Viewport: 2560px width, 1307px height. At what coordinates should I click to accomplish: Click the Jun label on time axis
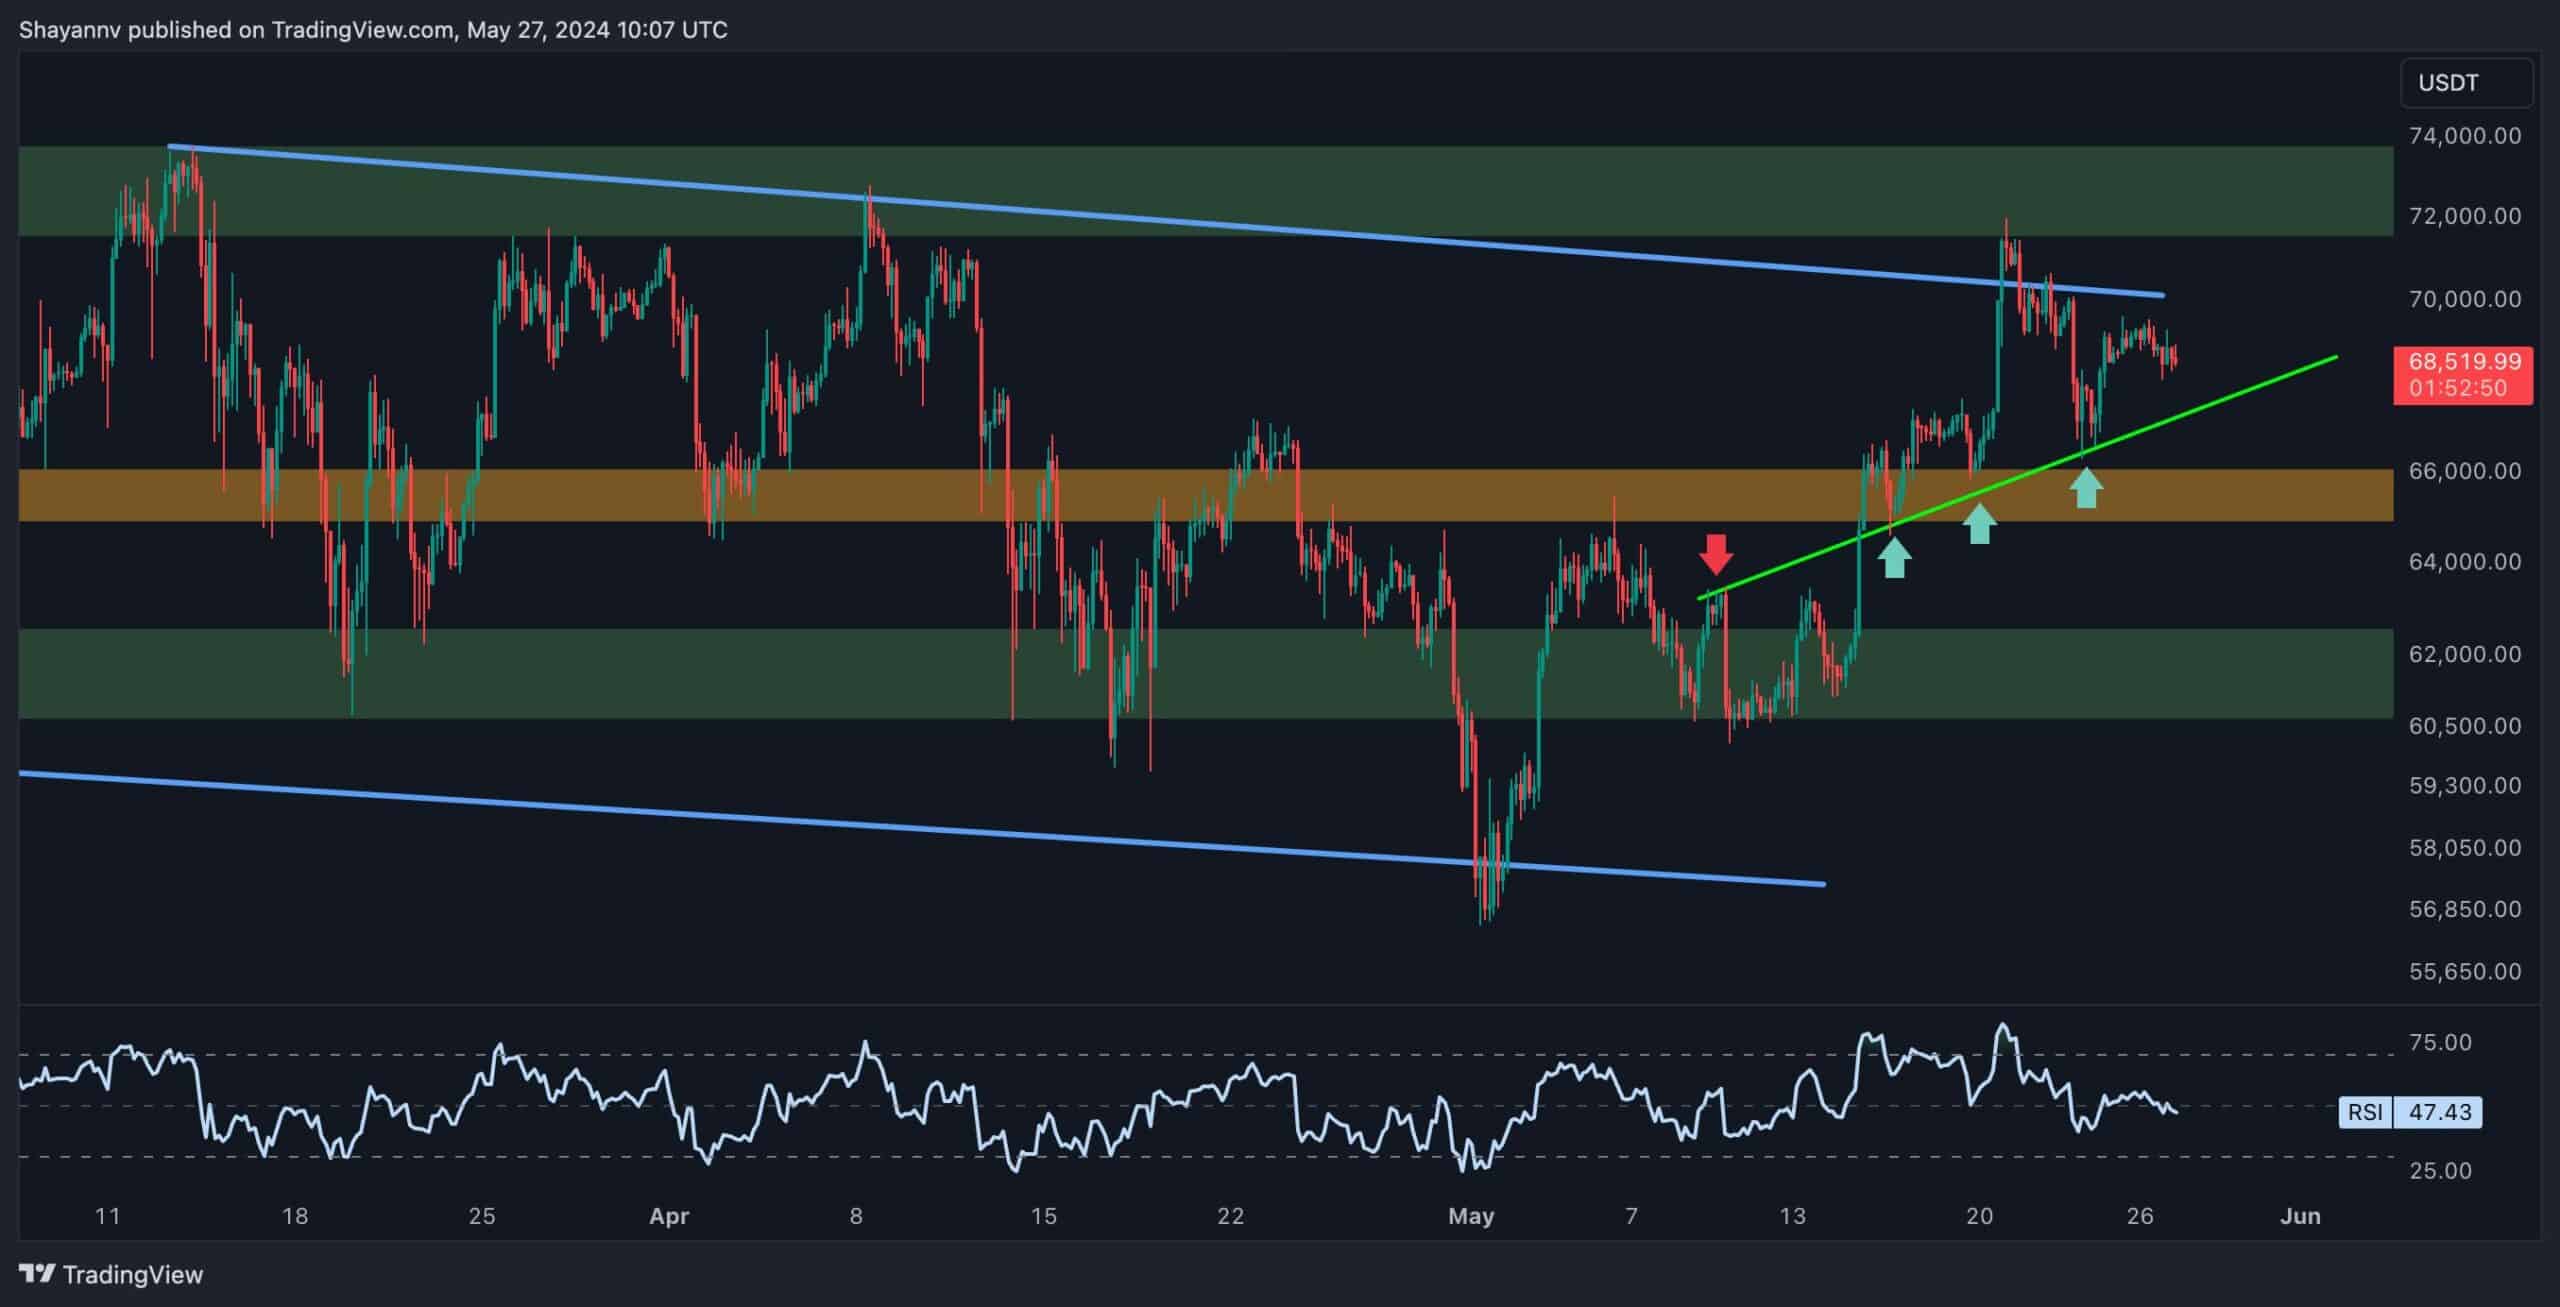2300,1216
